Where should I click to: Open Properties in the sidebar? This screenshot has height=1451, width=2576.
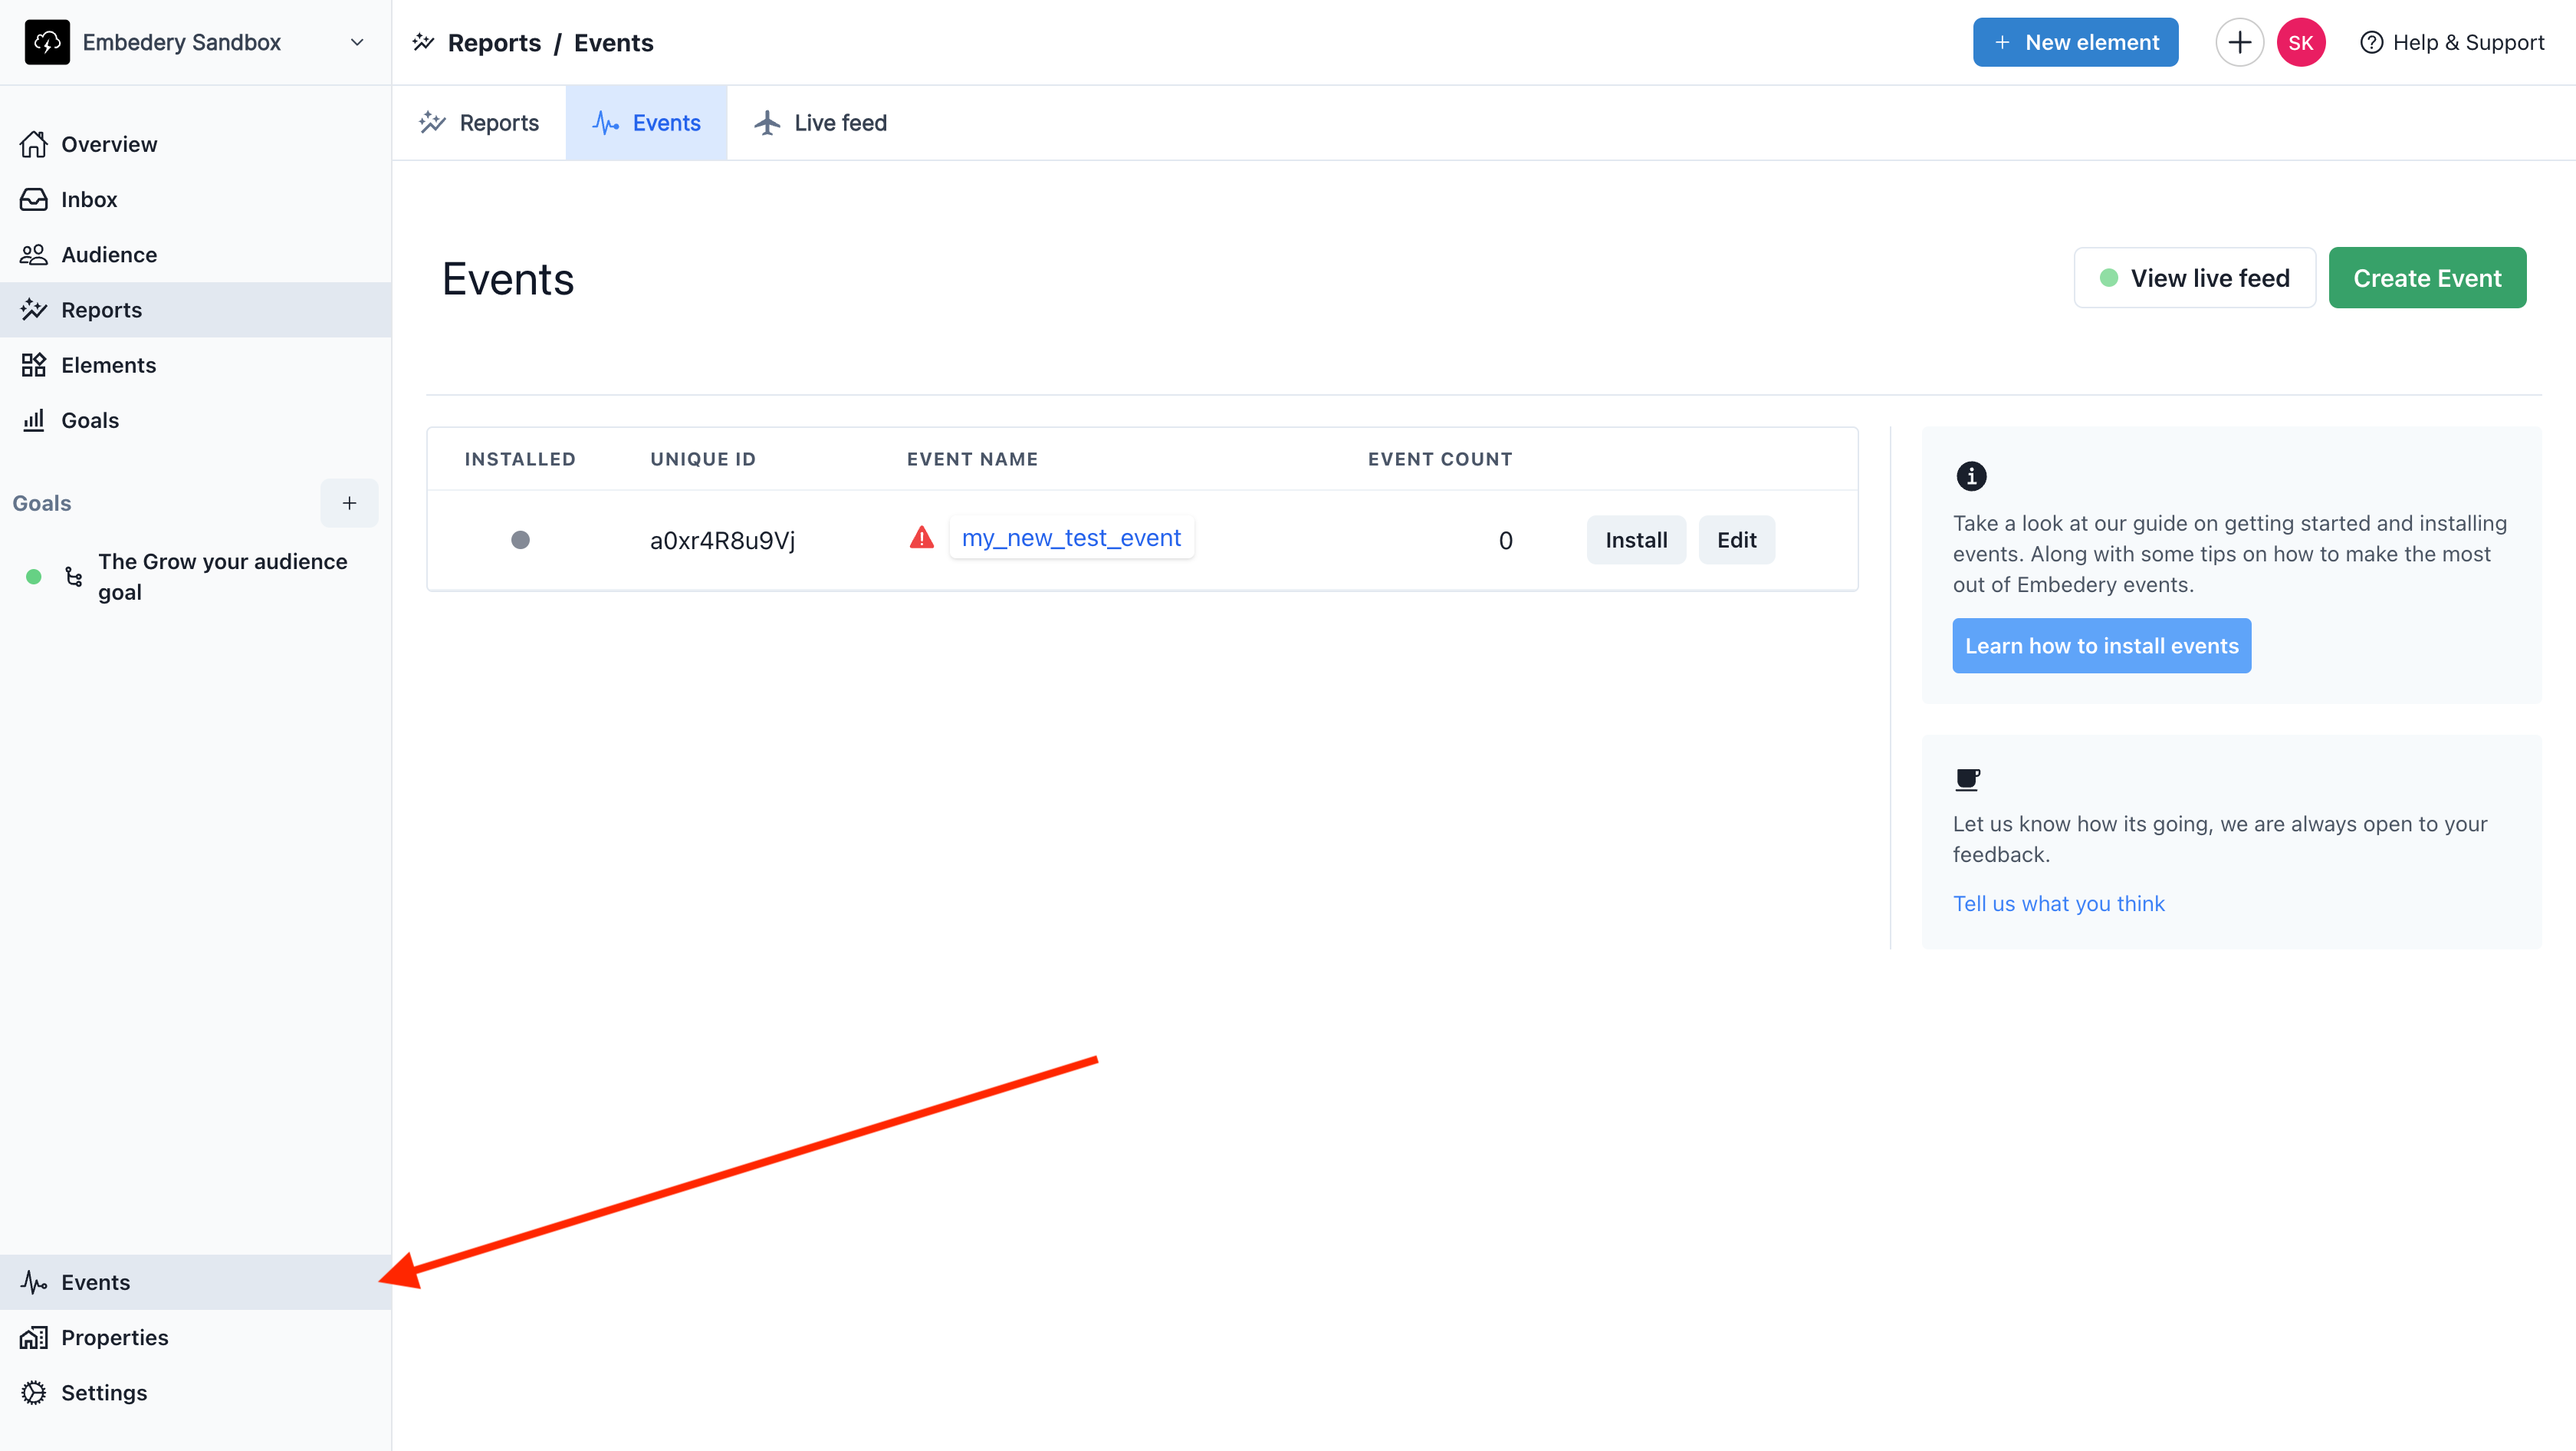click(x=195, y=1337)
